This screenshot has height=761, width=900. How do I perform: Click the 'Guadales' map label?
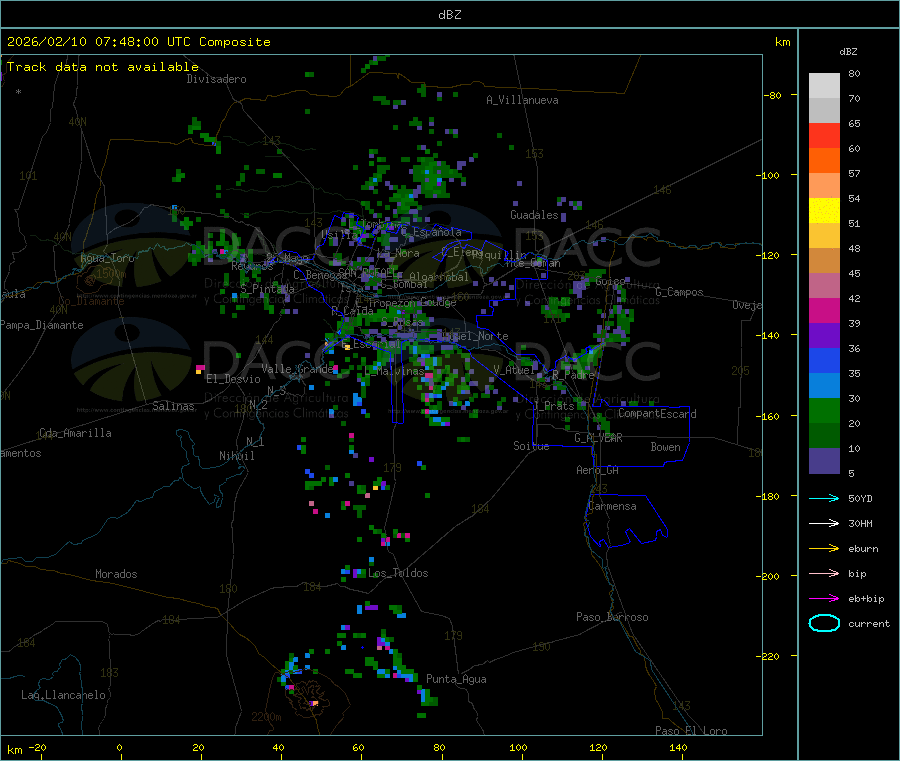pyautogui.click(x=534, y=215)
